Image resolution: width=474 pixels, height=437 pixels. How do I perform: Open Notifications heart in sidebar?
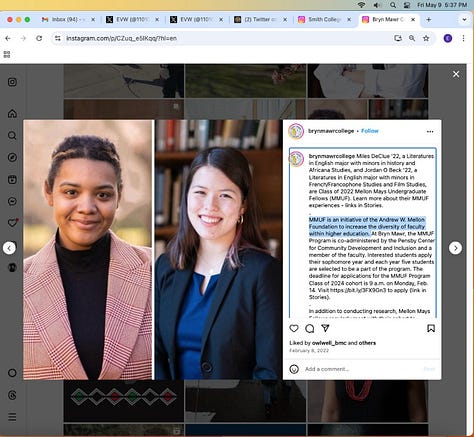pos(12,223)
